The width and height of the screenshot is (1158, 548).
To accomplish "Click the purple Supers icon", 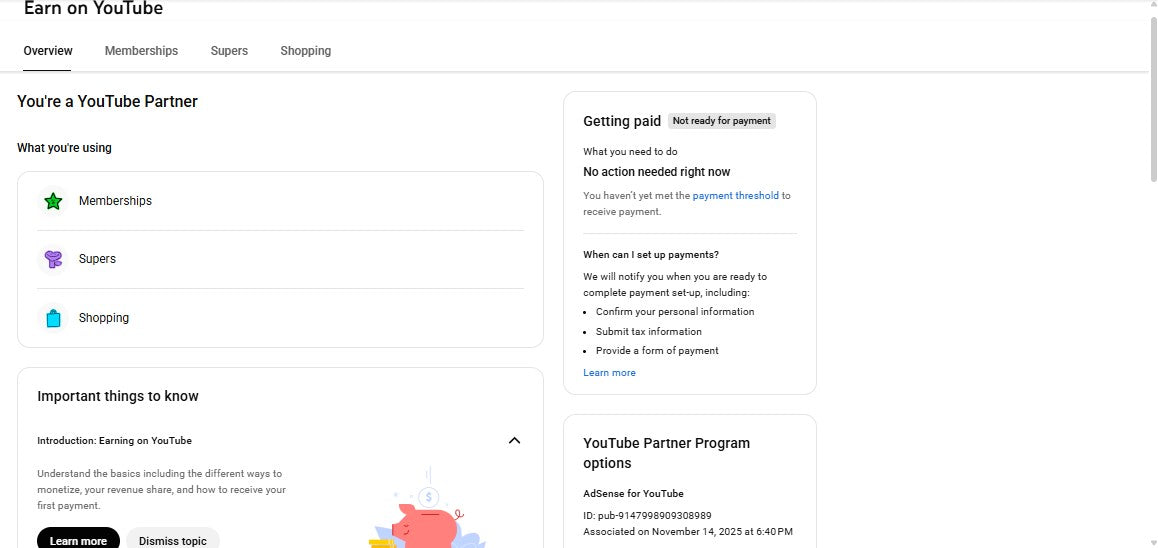I will point(53,259).
